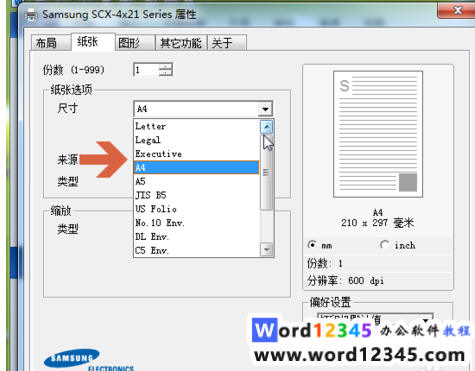Select the mm unit radio button

(312, 245)
